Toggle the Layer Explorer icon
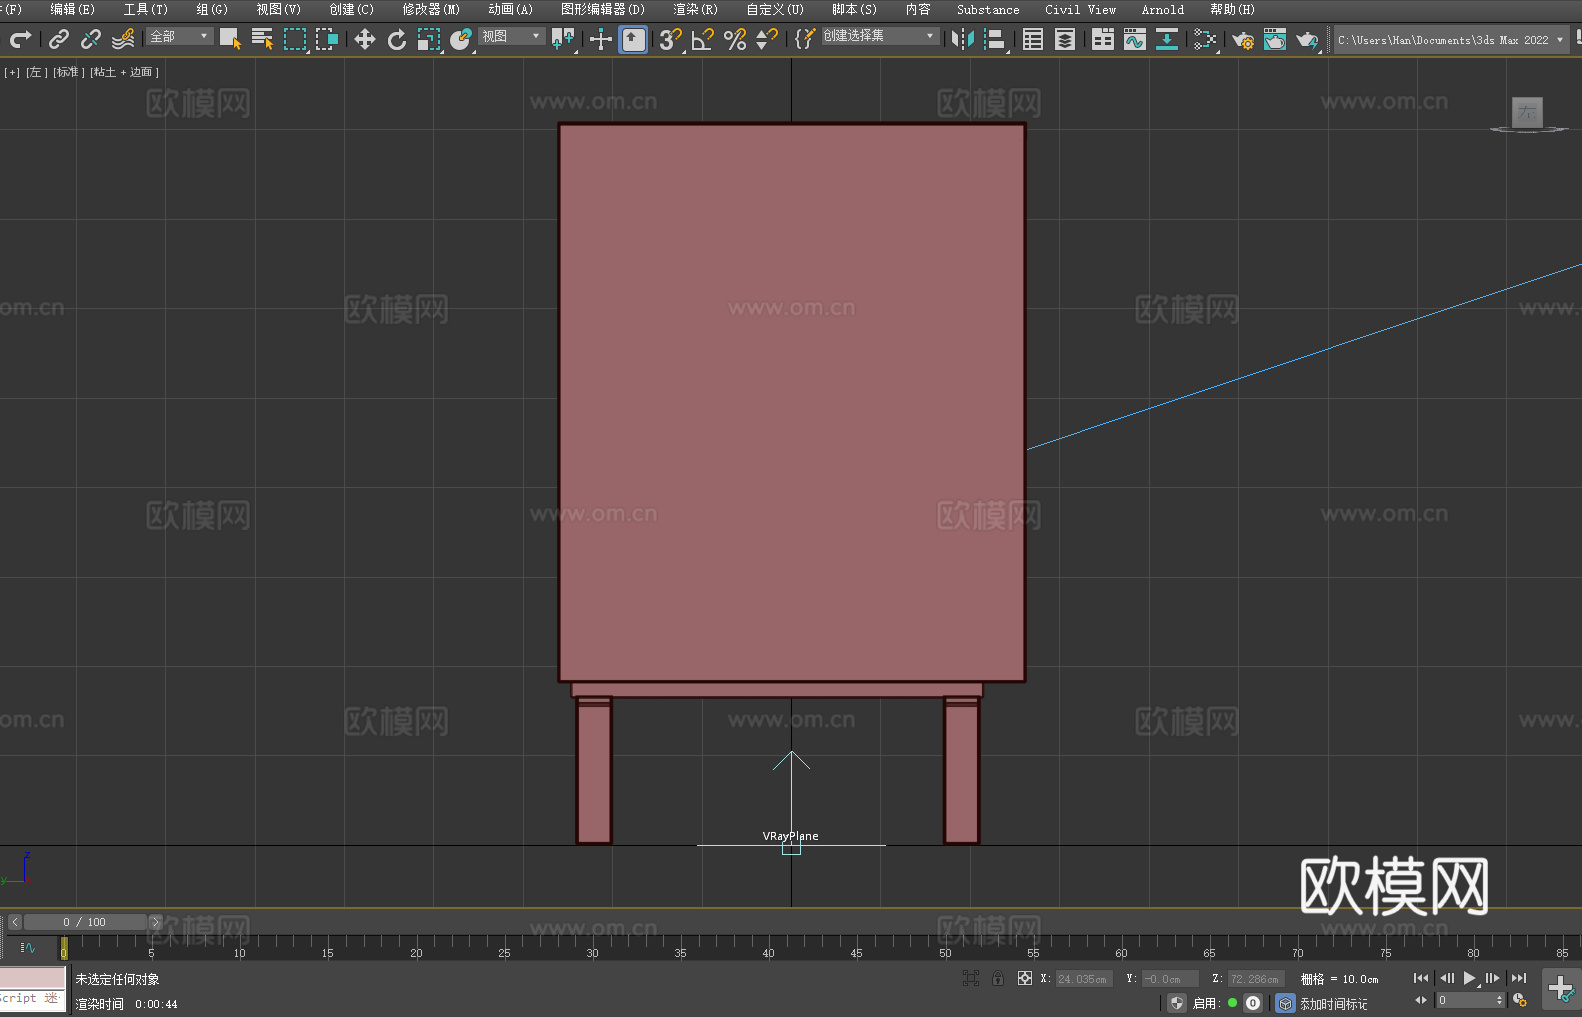This screenshot has height=1017, width=1582. (1065, 39)
